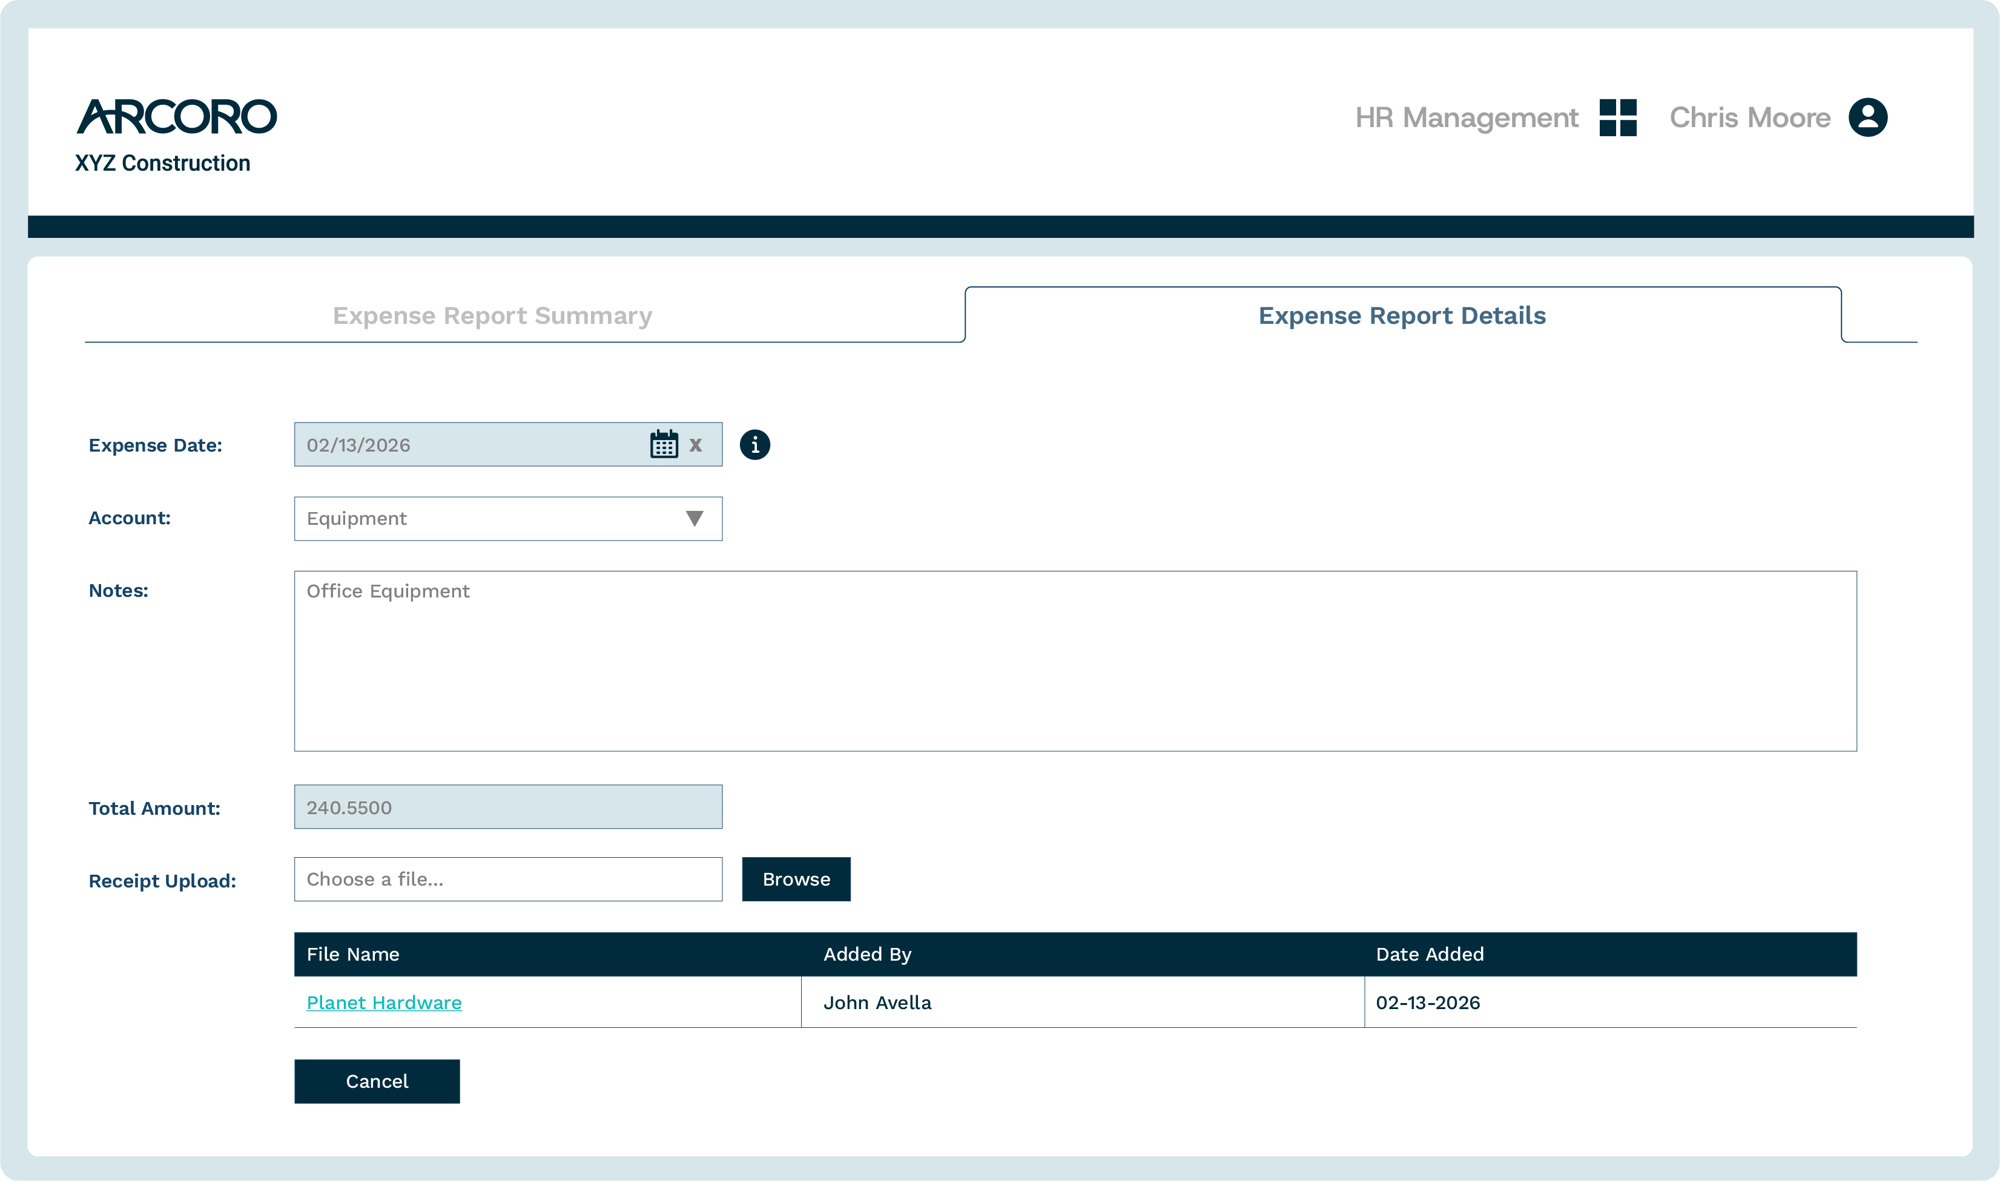Open the calendar date picker icon

[x=664, y=445]
